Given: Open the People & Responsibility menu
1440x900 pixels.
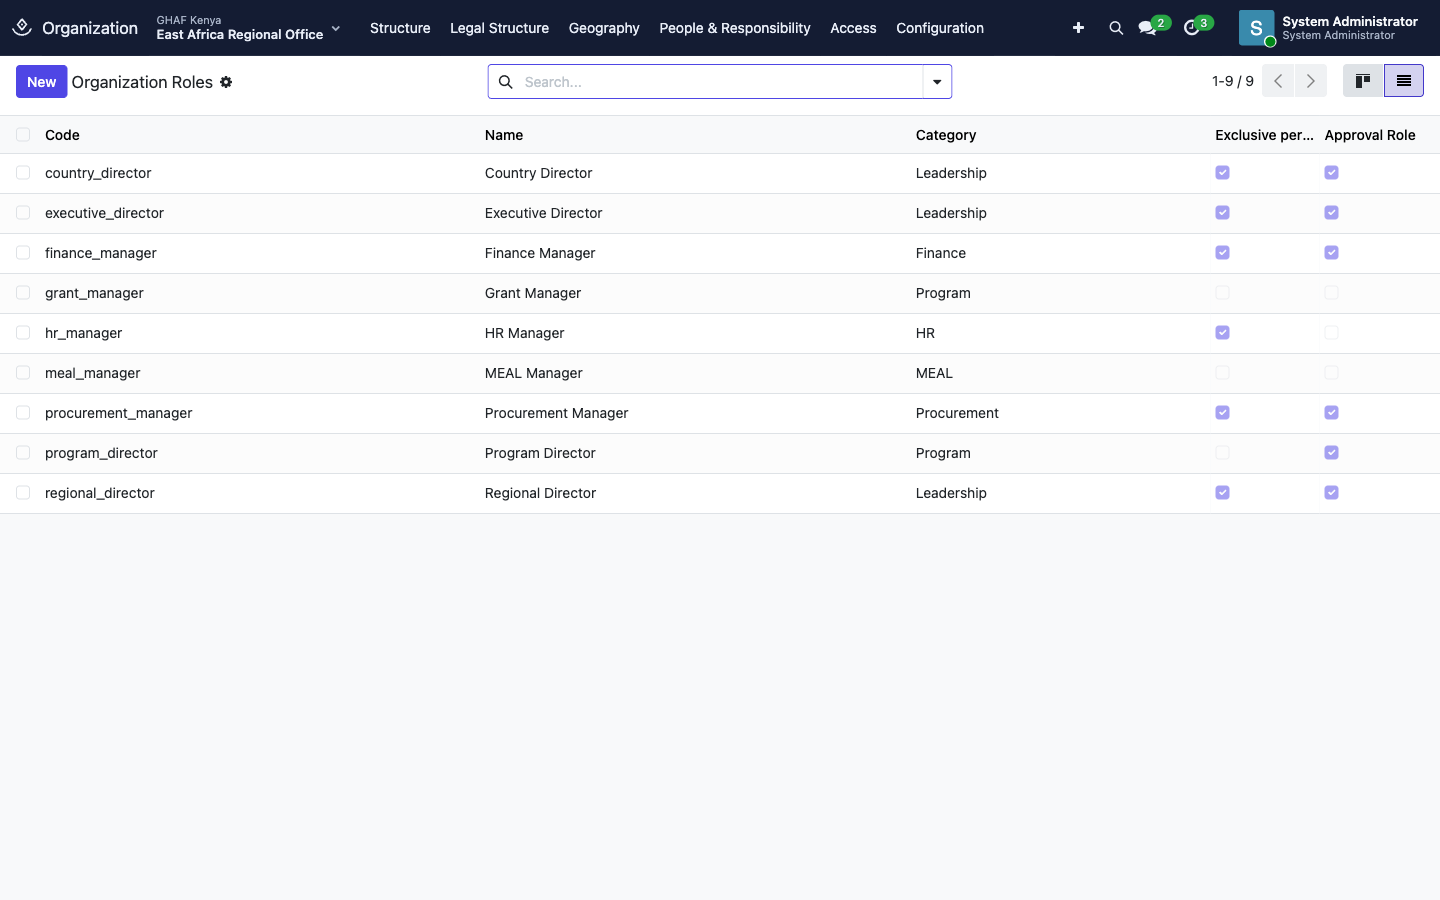Looking at the screenshot, I should pyautogui.click(x=735, y=28).
